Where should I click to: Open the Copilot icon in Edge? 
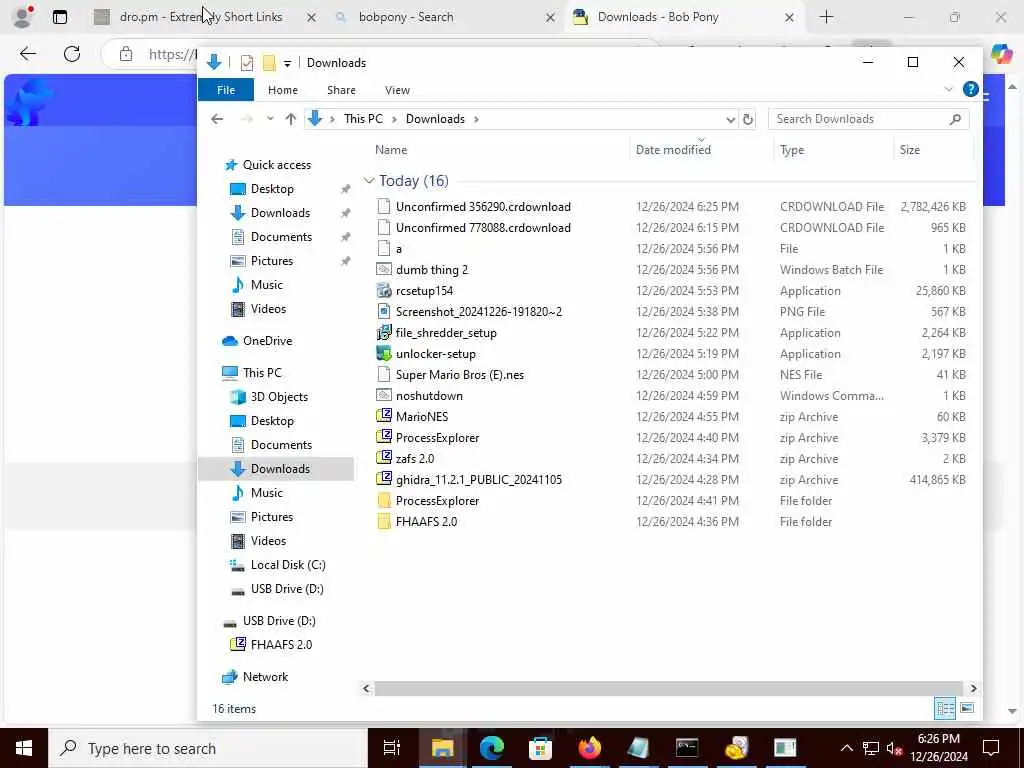click(1001, 54)
